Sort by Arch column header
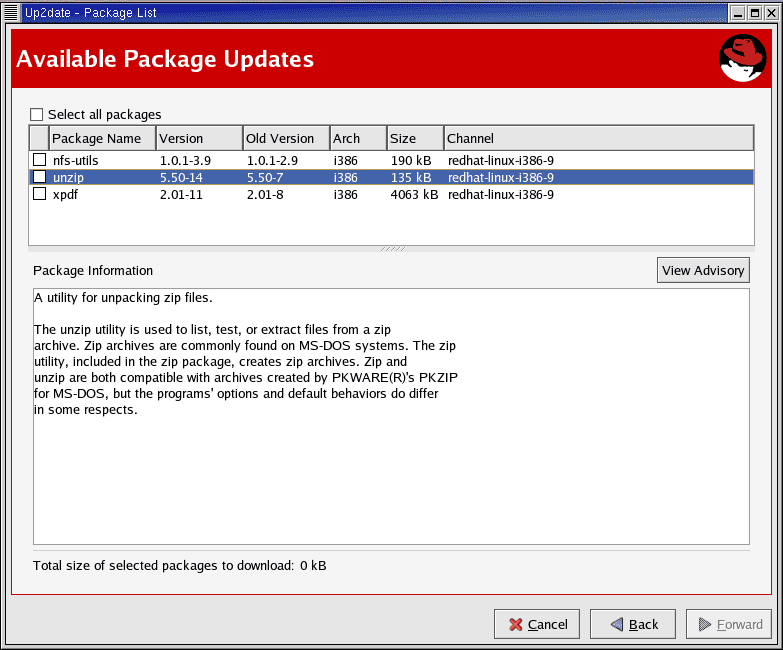The image size is (783, 650). [359, 138]
